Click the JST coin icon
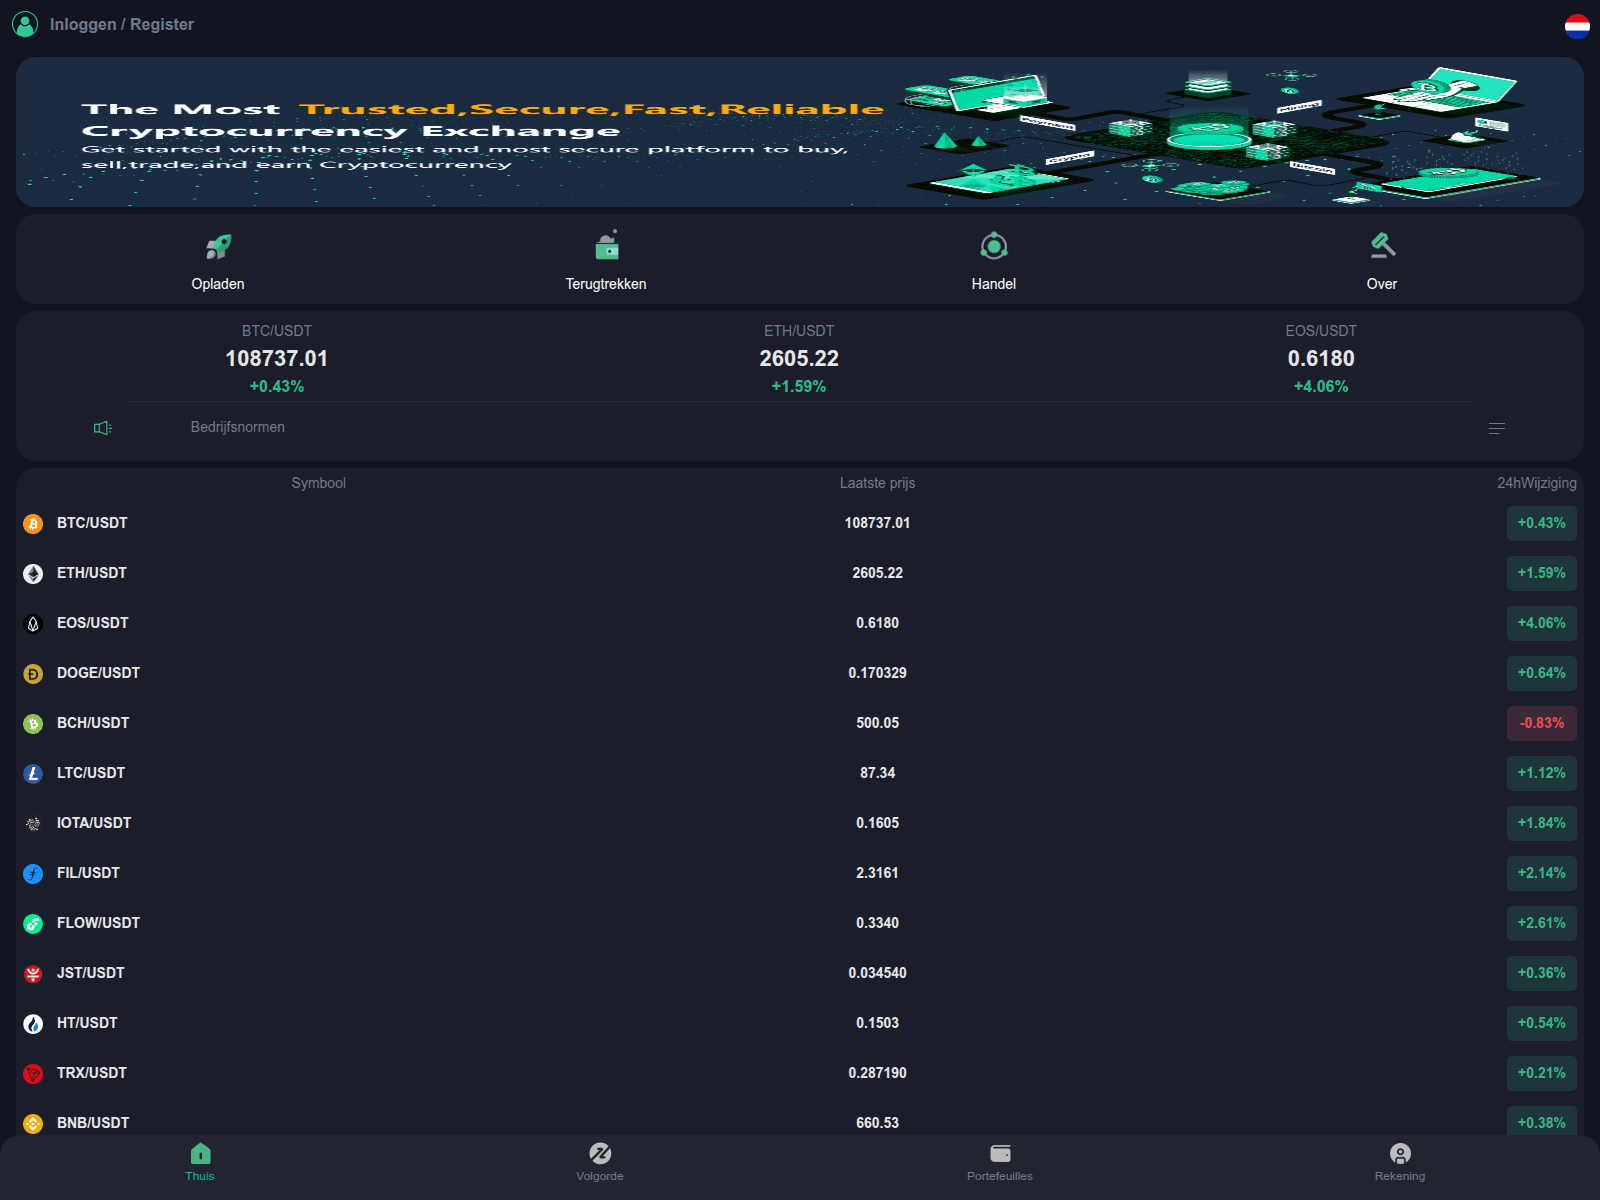Viewport: 1600px width, 1200px height. point(33,974)
